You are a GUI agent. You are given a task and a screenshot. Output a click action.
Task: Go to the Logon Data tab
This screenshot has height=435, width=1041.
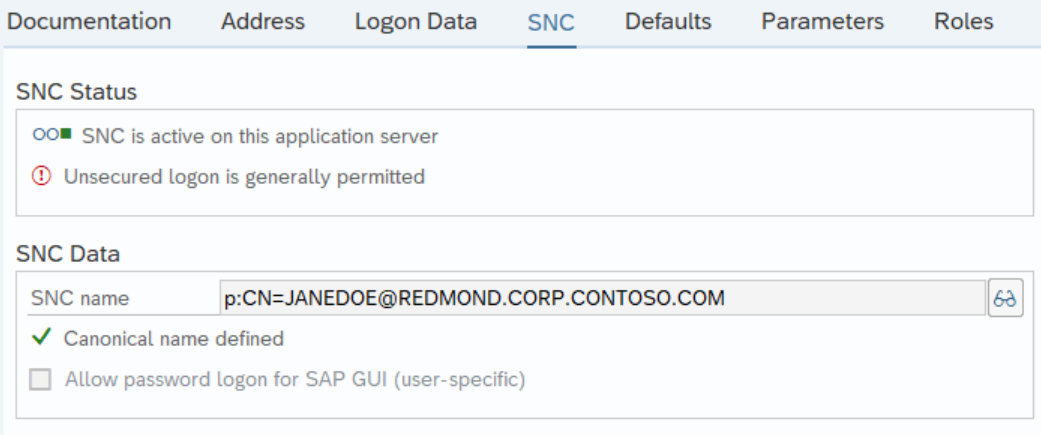click(x=416, y=21)
